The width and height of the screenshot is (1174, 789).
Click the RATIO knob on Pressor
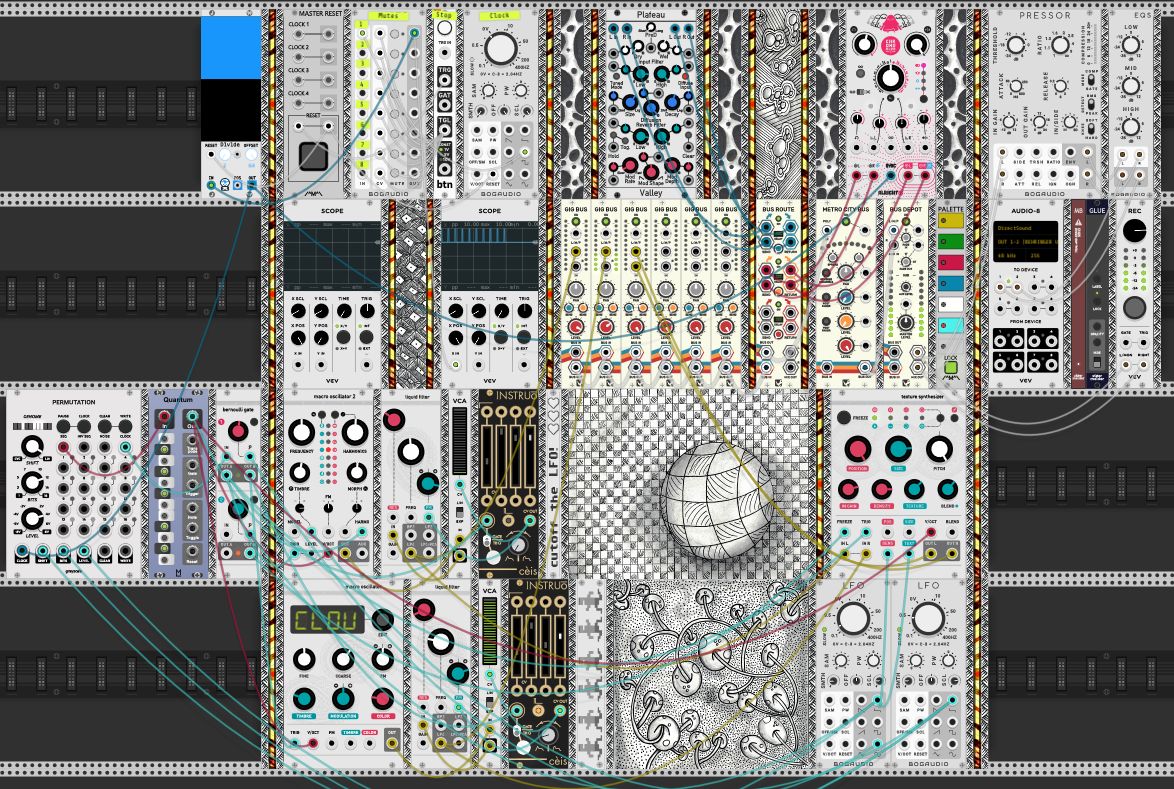click(x=1060, y=45)
